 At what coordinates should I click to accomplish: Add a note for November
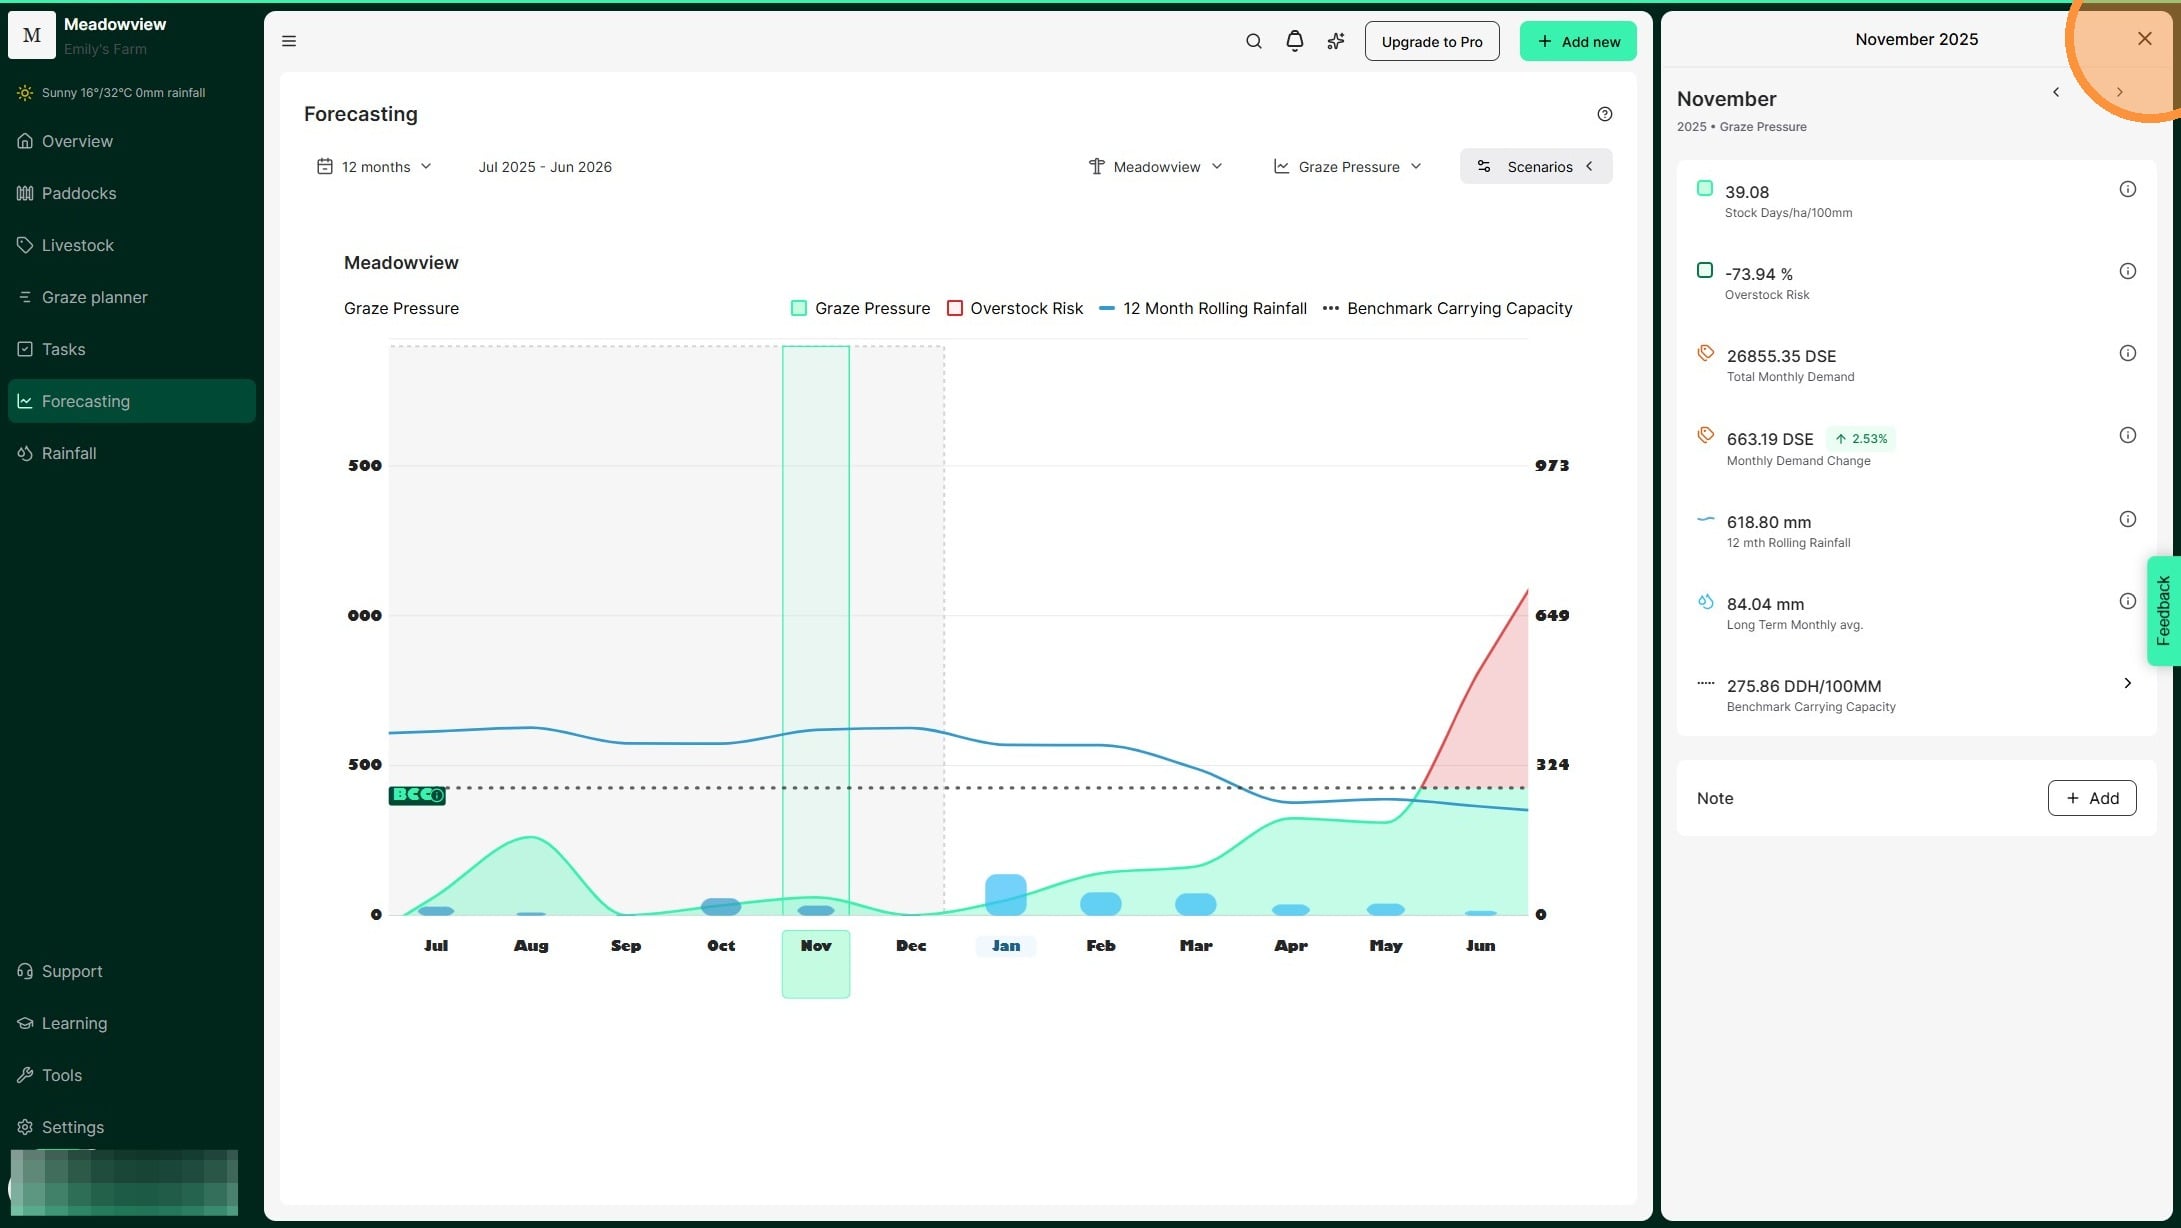(2091, 798)
